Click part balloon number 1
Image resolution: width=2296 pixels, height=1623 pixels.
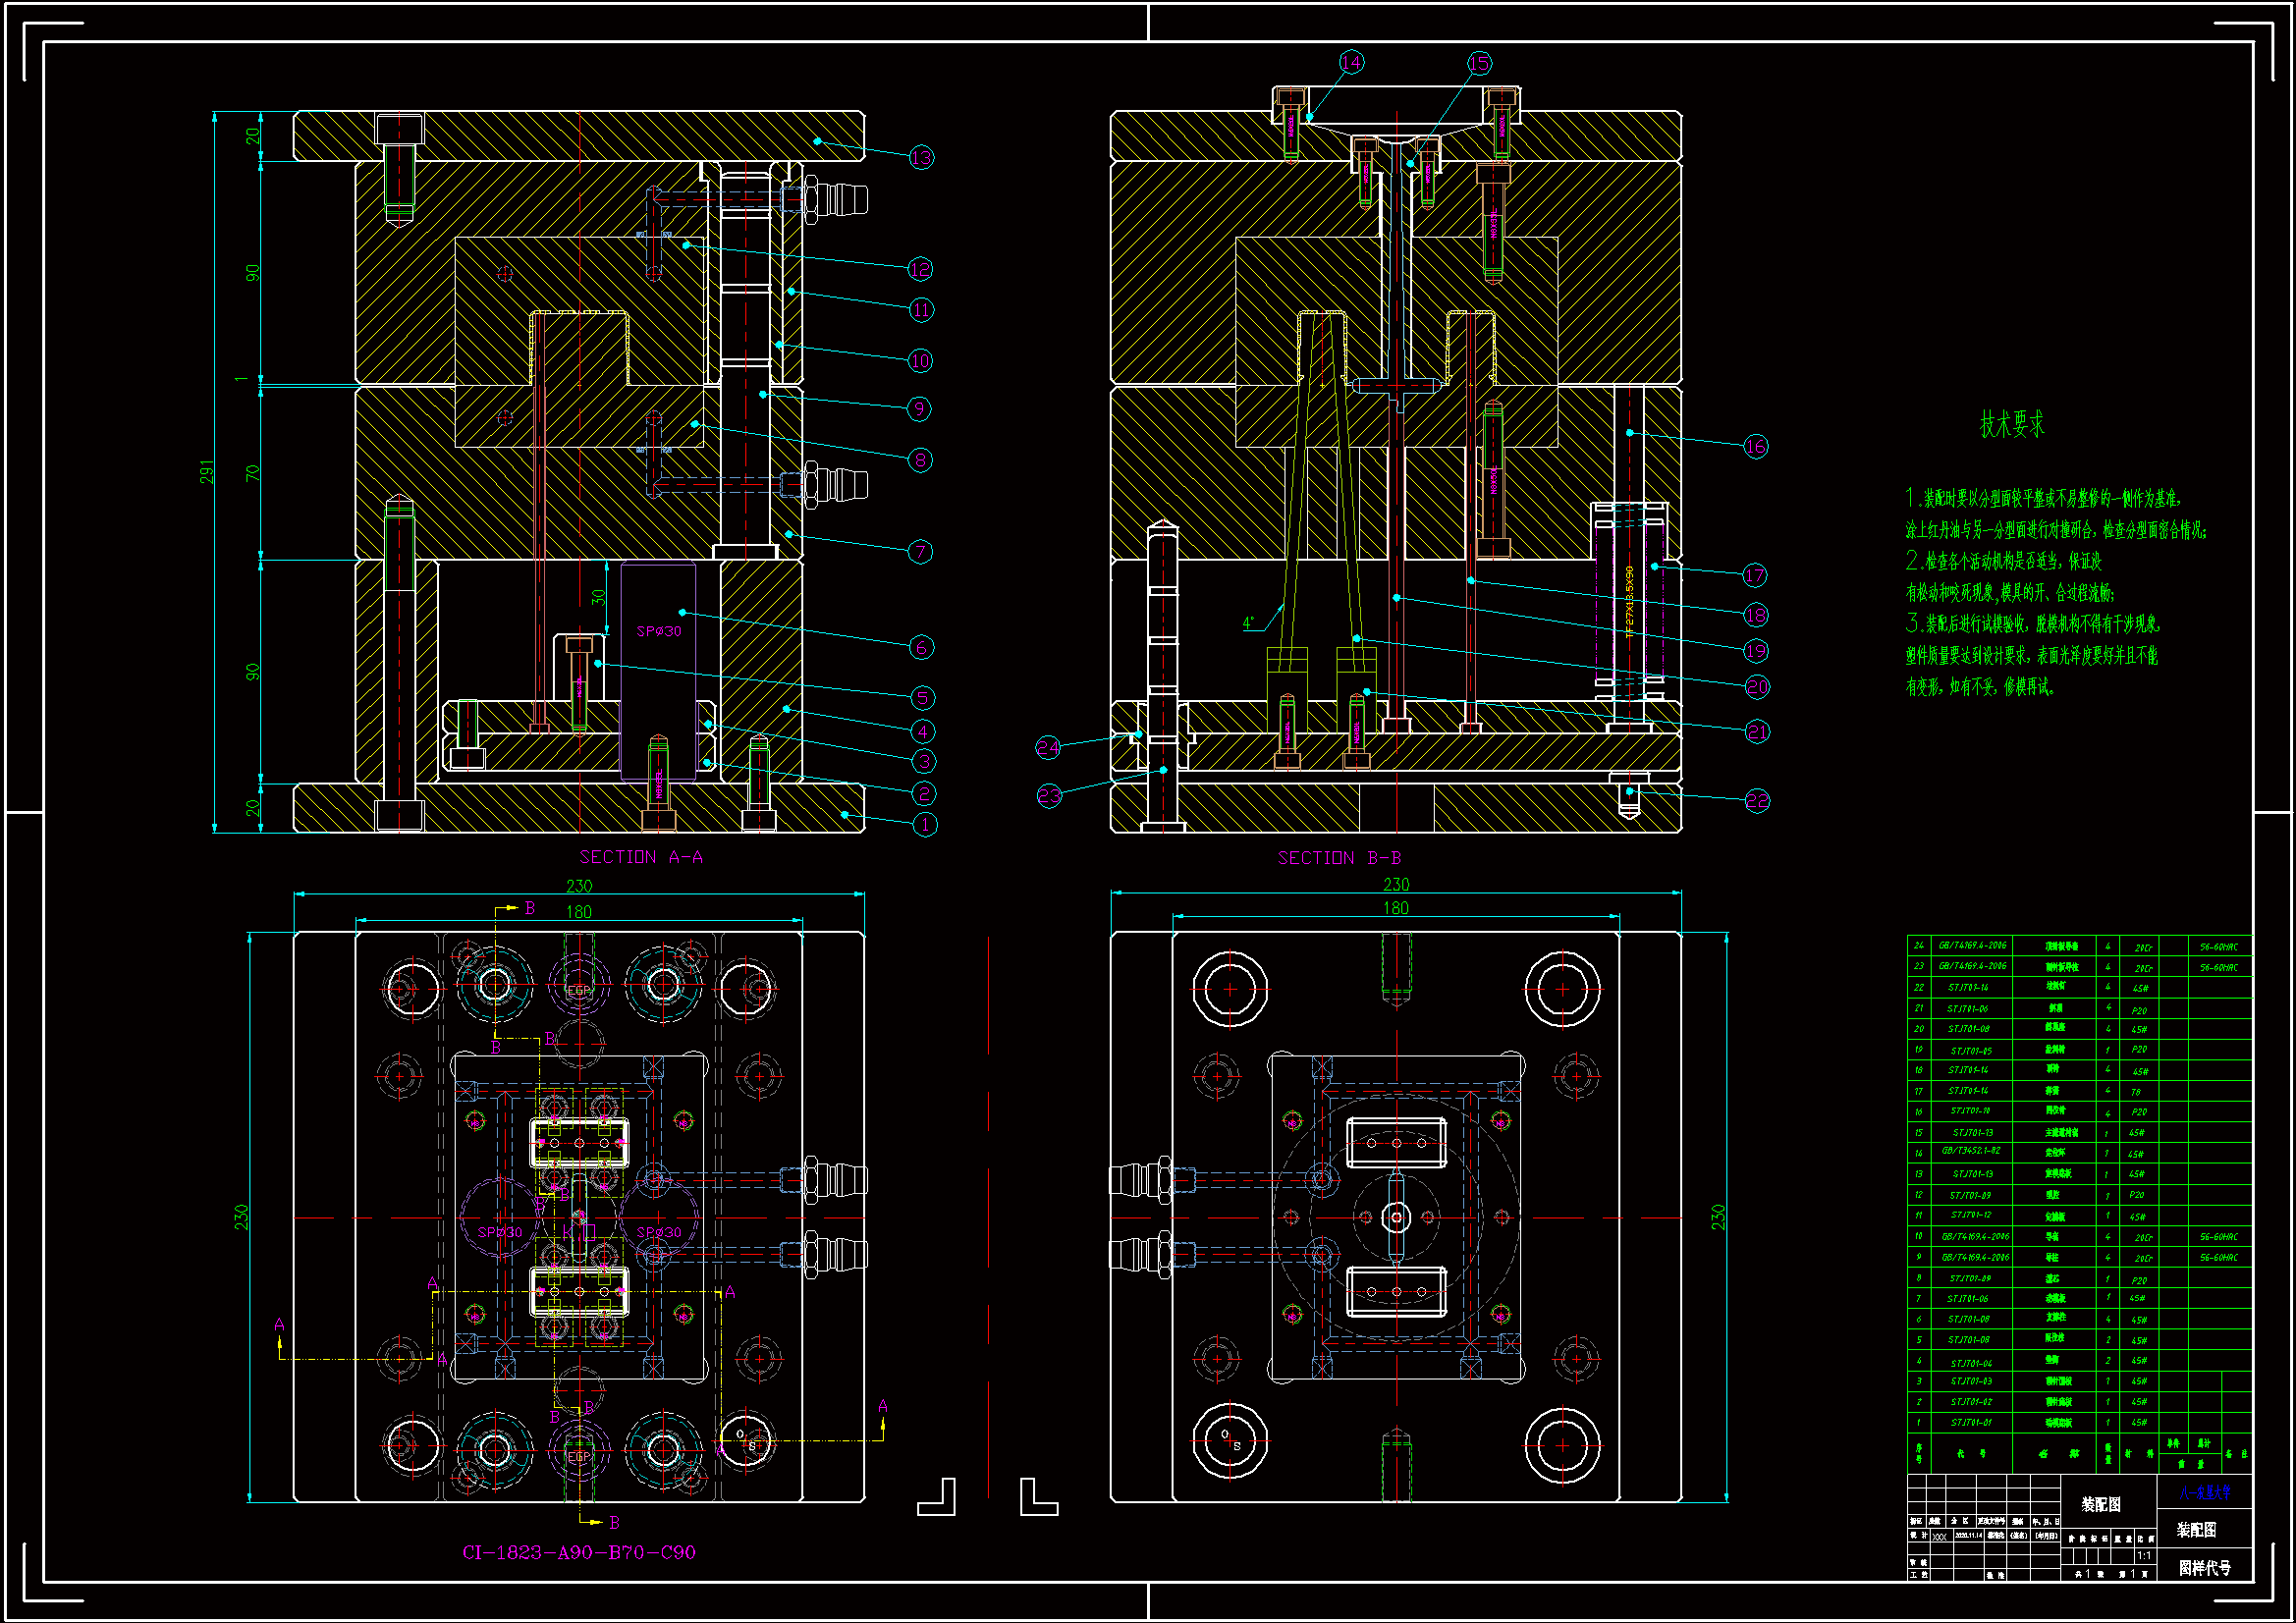coord(925,825)
